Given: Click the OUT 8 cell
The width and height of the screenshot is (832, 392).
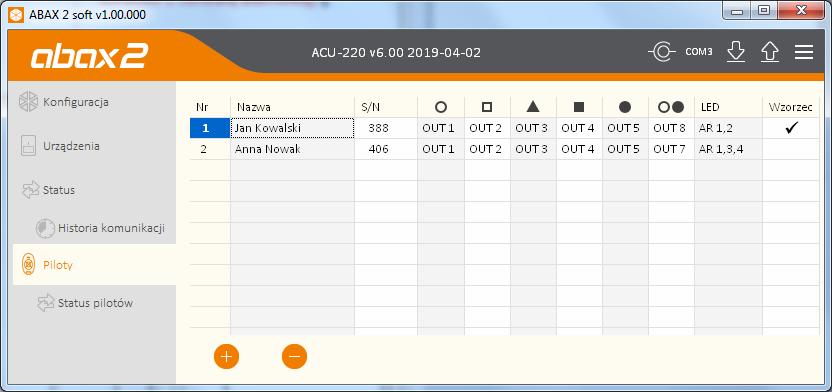Looking at the screenshot, I should tap(671, 128).
